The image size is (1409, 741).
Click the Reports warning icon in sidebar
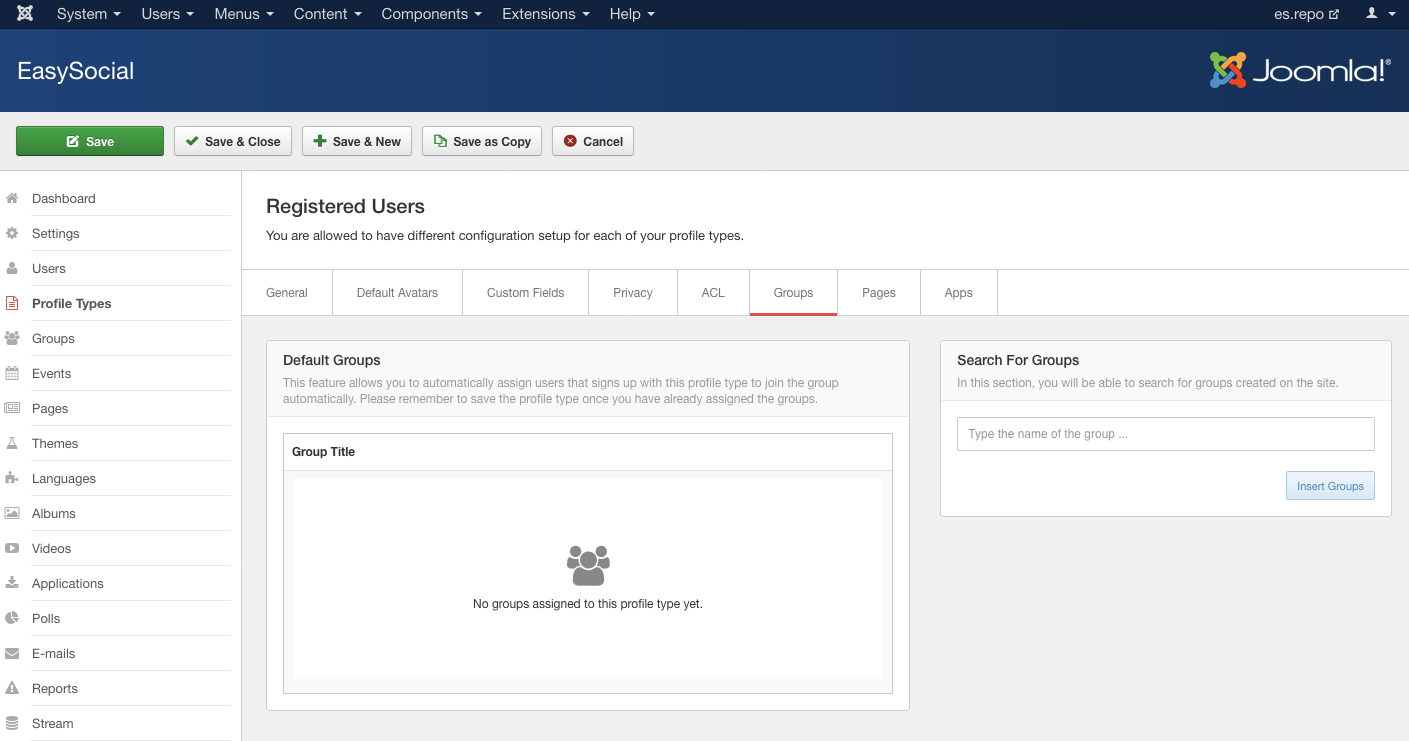(12, 688)
